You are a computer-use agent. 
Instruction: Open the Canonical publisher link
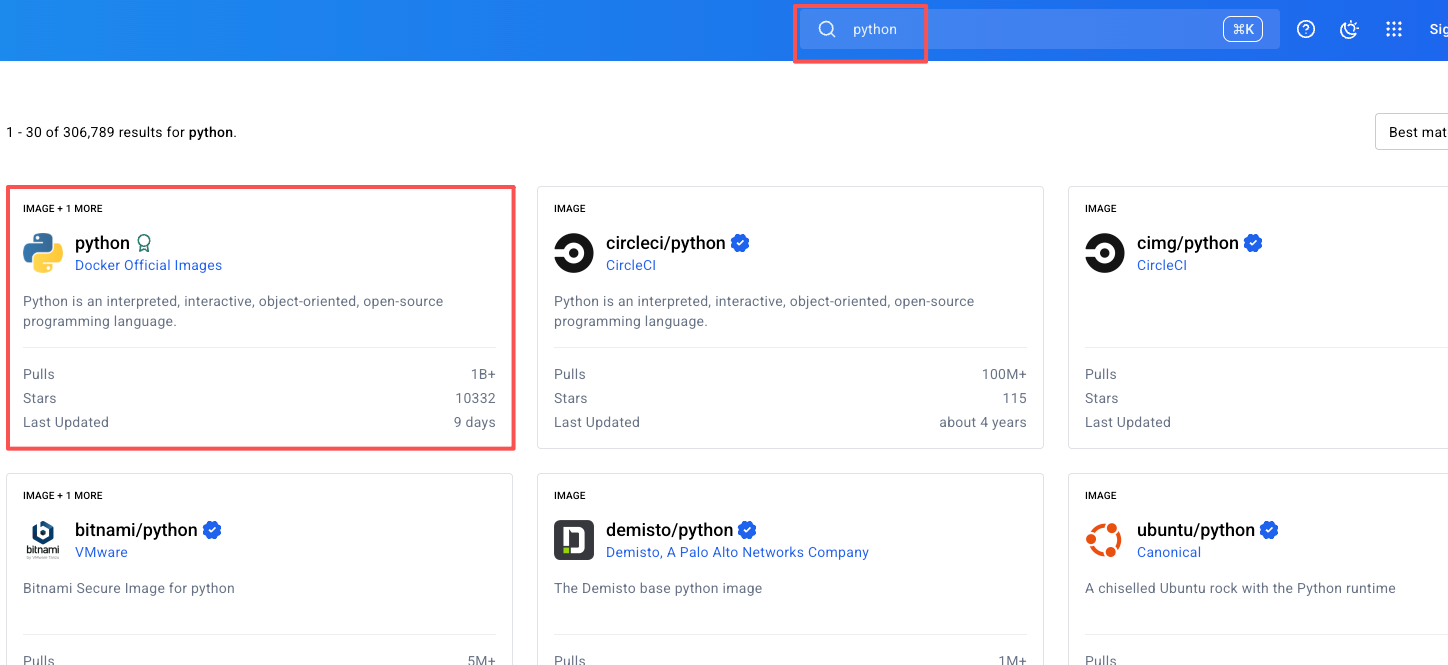pos(1169,552)
